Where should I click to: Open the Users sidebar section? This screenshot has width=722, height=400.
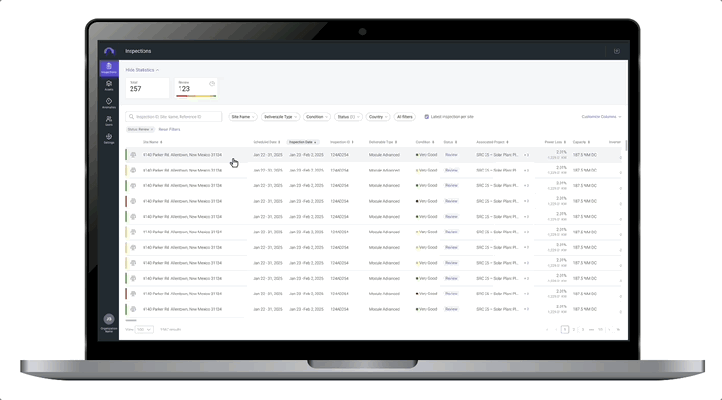click(x=109, y=121)
